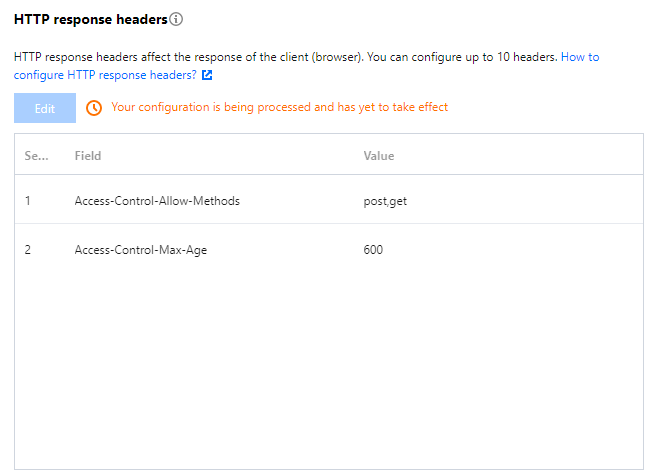This screenshot has height=476, width=652.
Task: Click the 600 value cell
Action: tap(373, 250)
